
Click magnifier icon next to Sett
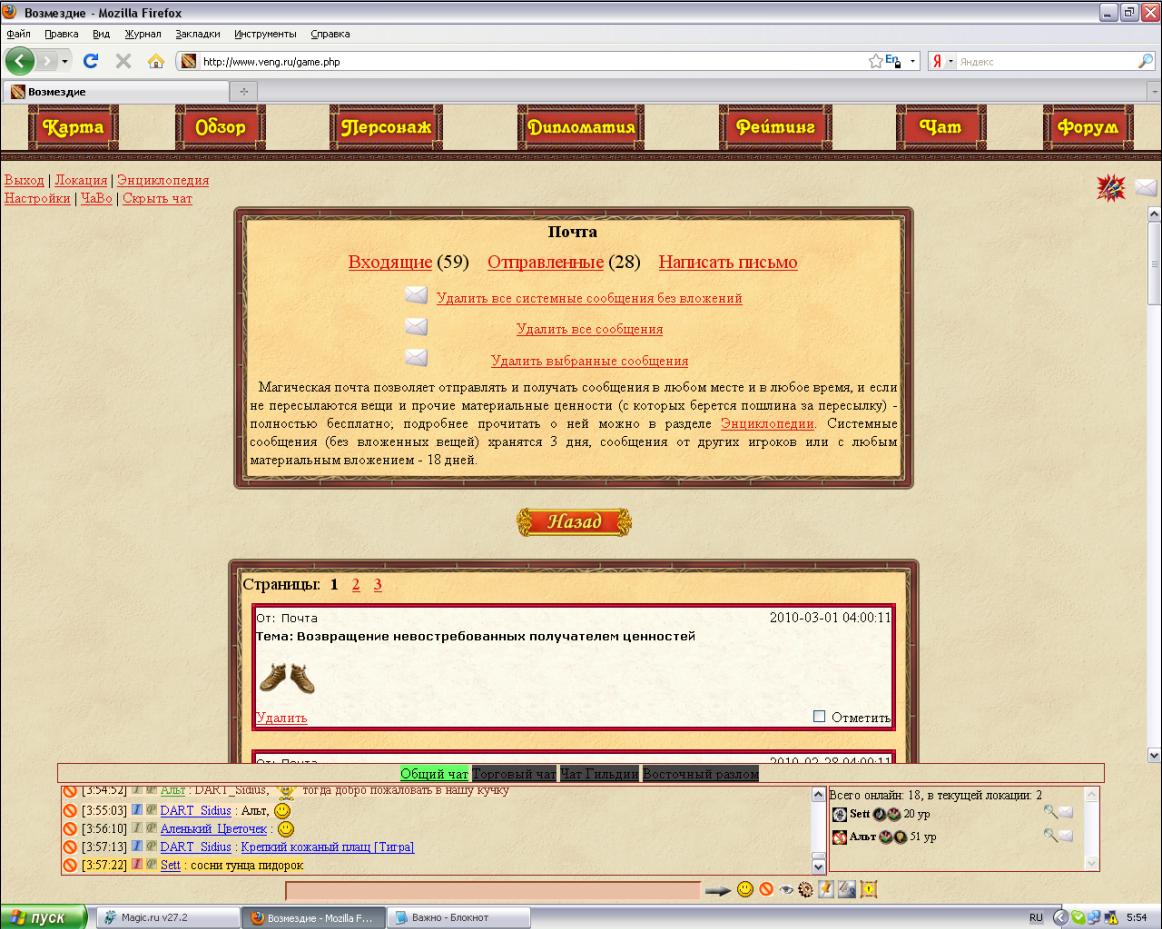1049,812
